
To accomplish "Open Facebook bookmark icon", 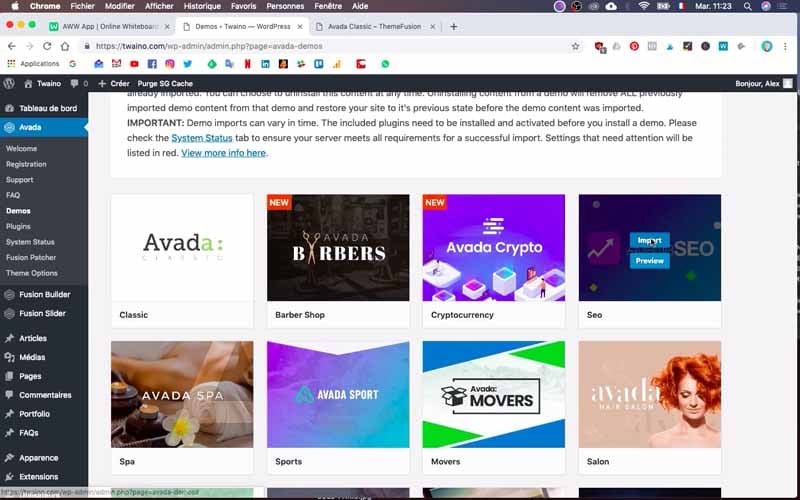I will click(152, 64).
